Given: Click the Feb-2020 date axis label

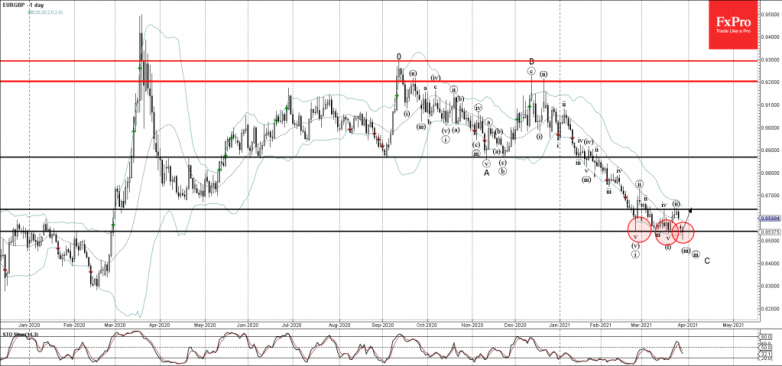Looking at the screenshot, I should click(74, 324).
